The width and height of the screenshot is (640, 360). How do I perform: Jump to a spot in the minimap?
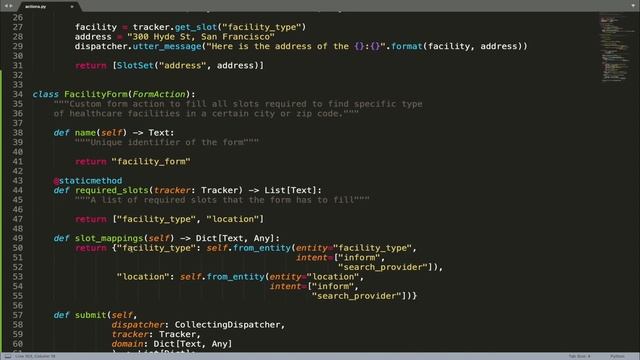(616, 47)
